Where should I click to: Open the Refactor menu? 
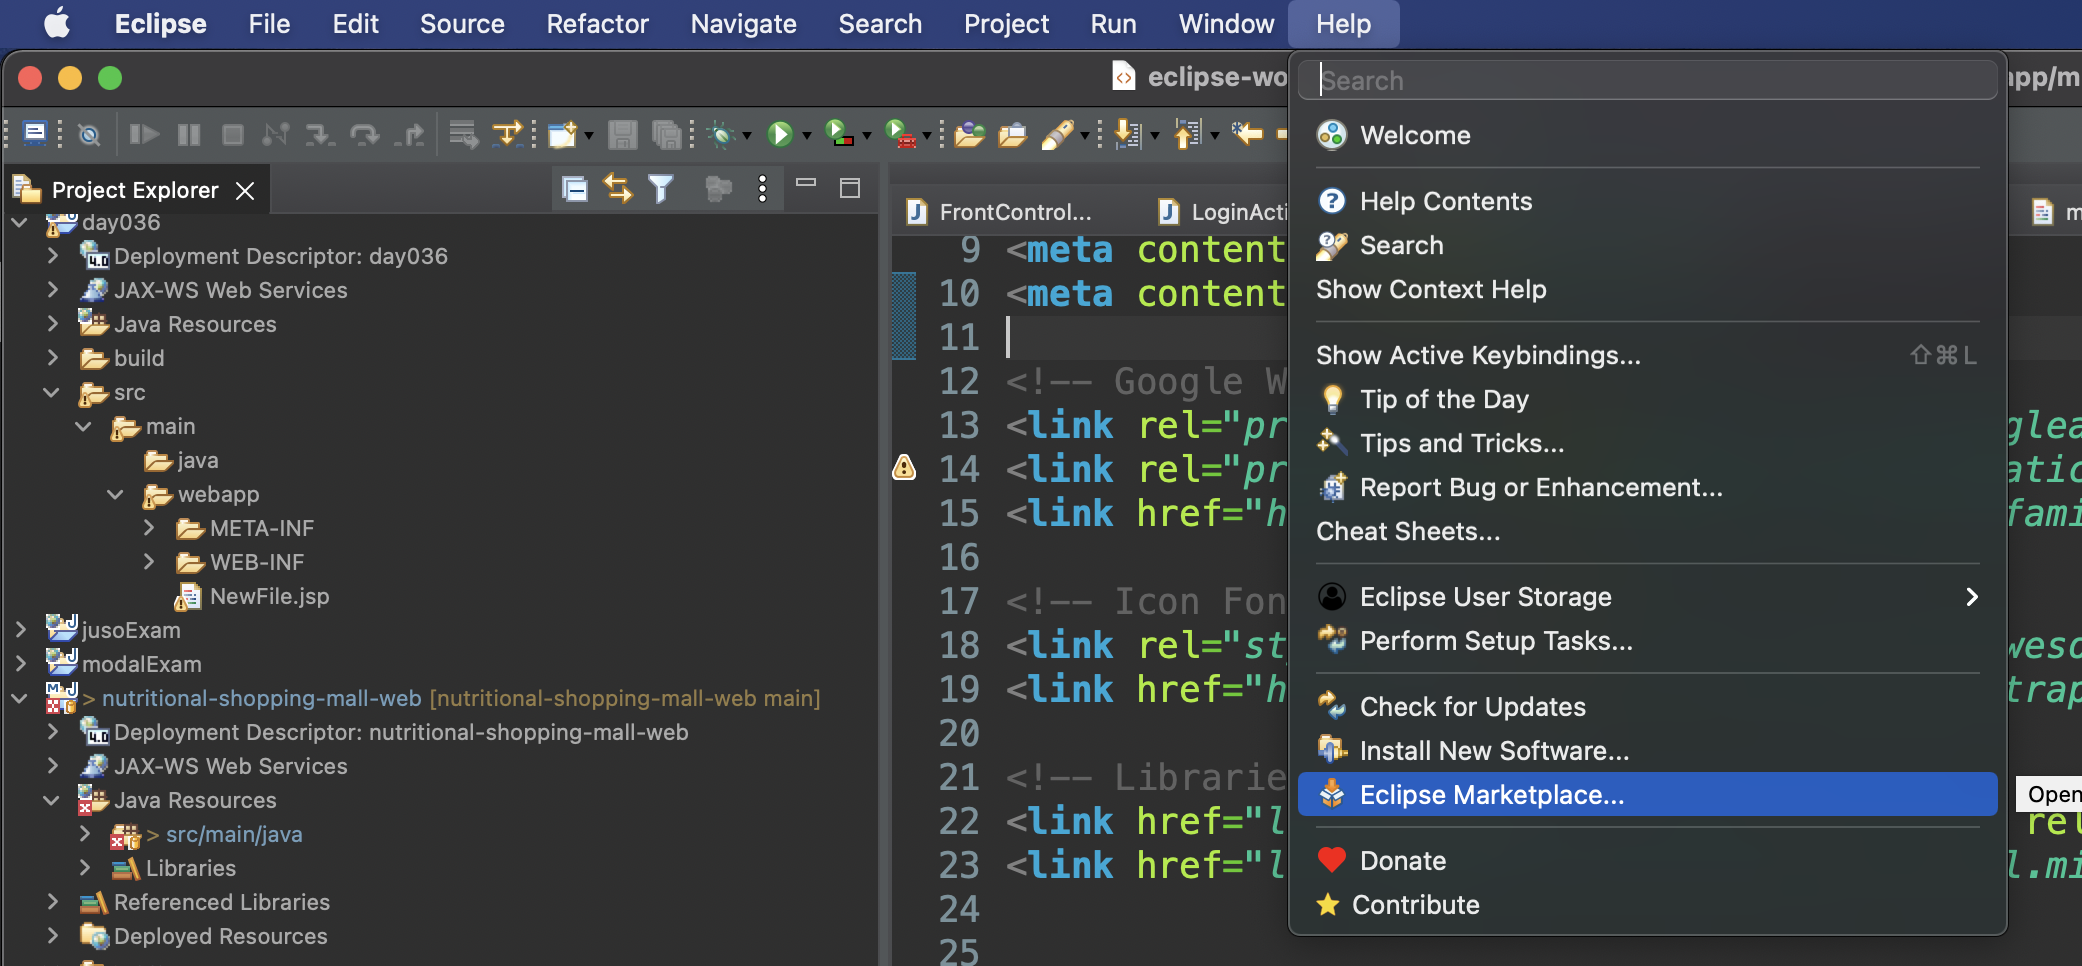(x=597, y=24)
